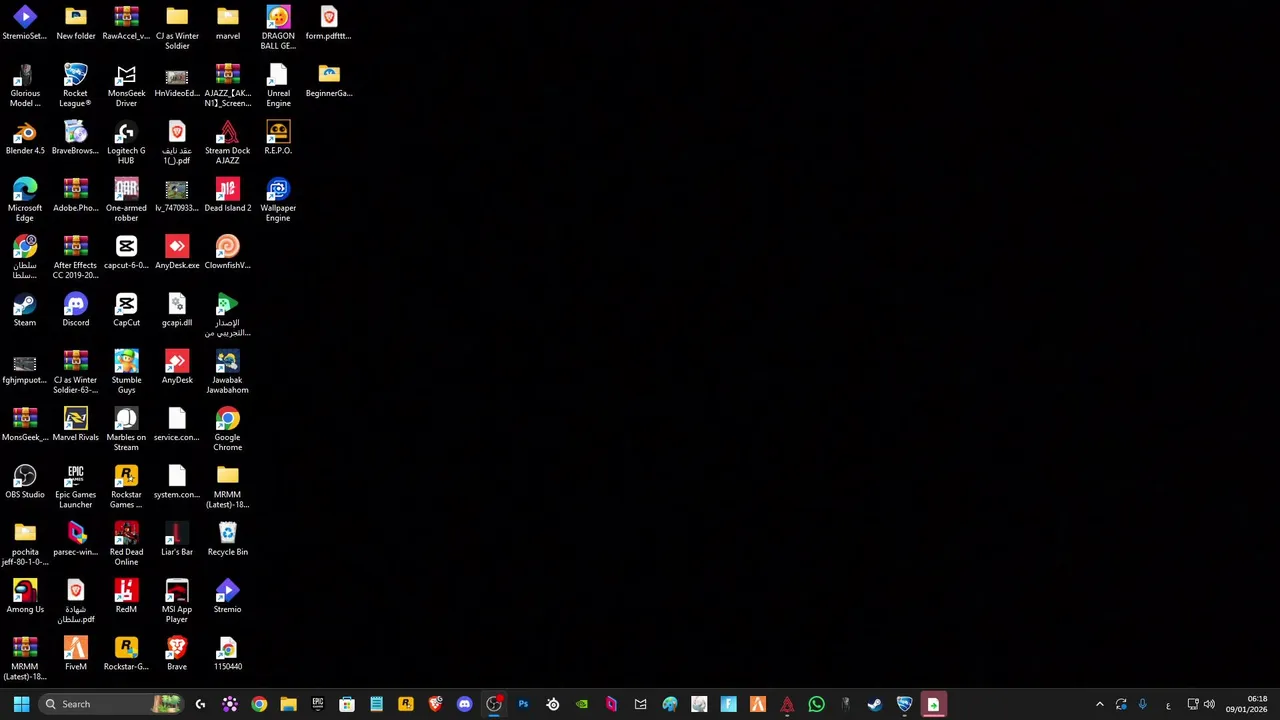1280x720 pixels.
Task: Open the Blender 4.5 desktop shortcut
Action: [x=25, y=139]
